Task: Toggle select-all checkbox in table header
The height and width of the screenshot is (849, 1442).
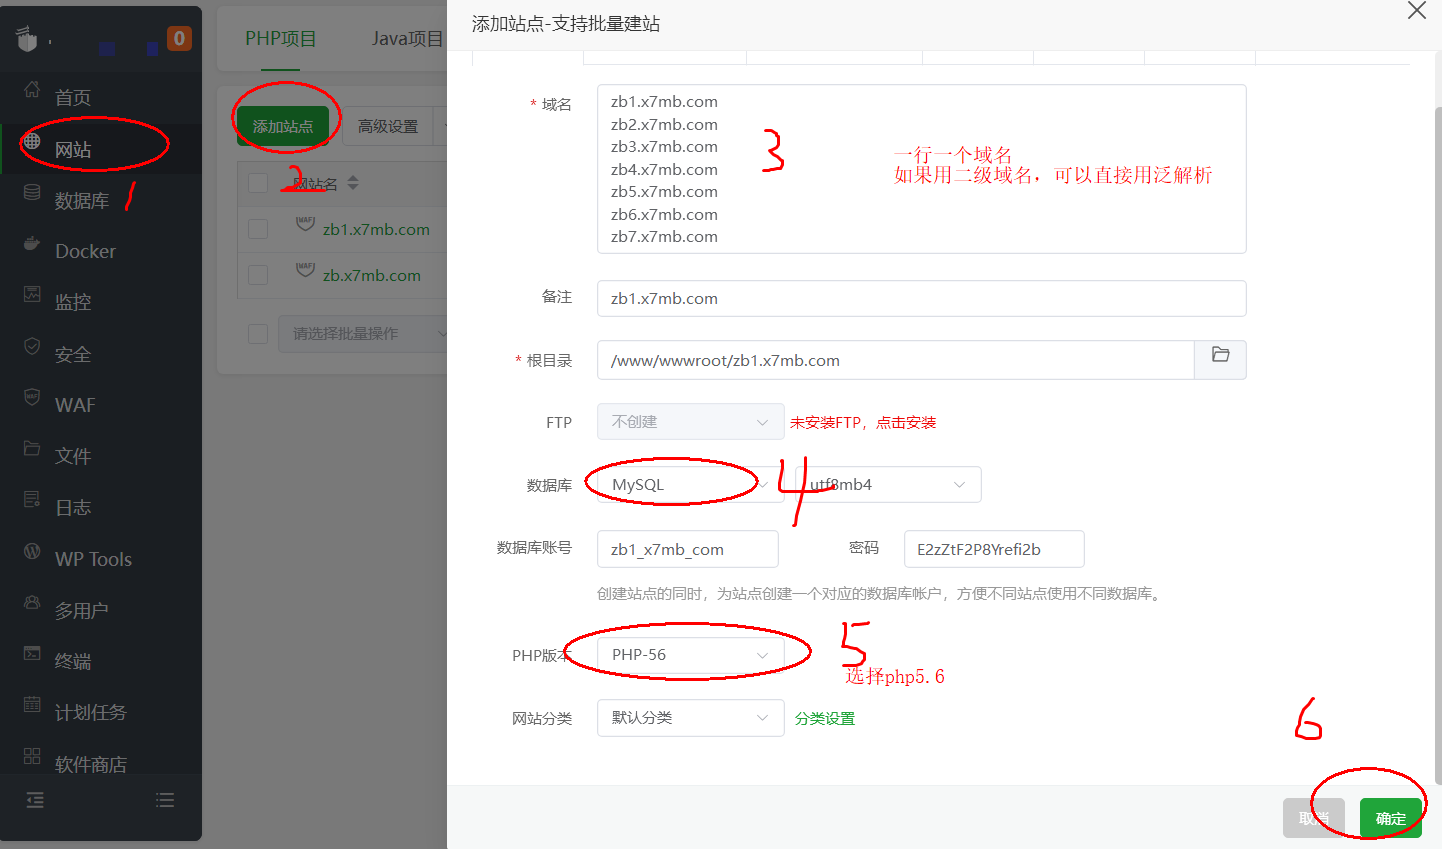Action: [x=258, y=183]
